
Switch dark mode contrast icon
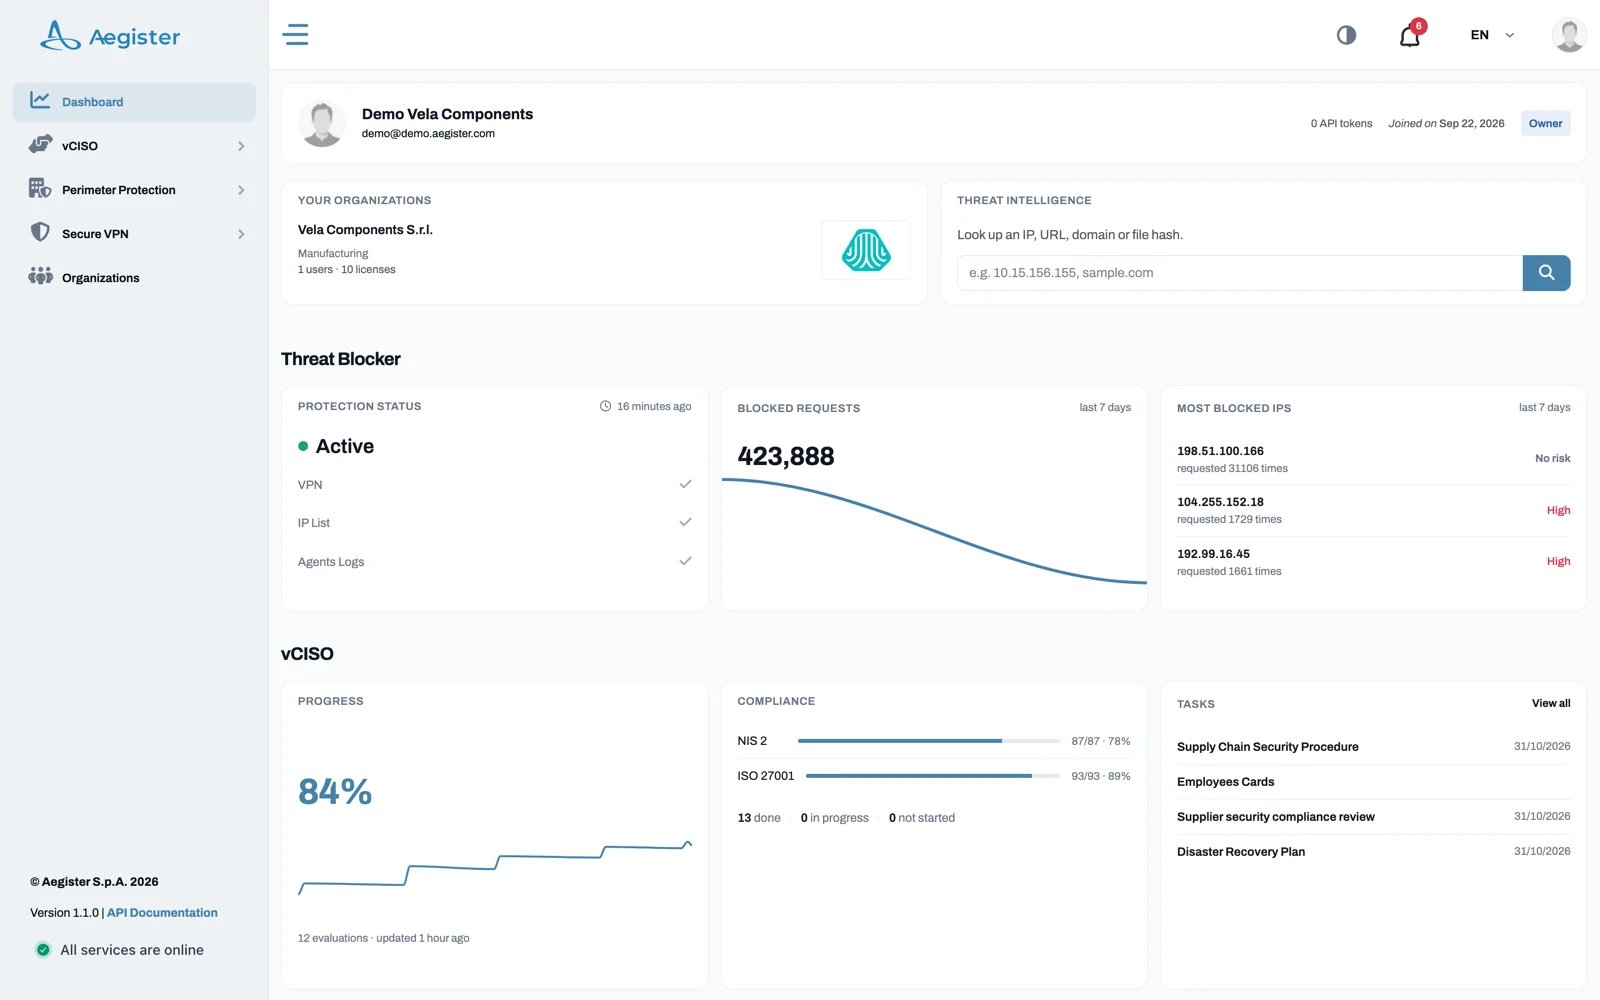(1346, 35)
